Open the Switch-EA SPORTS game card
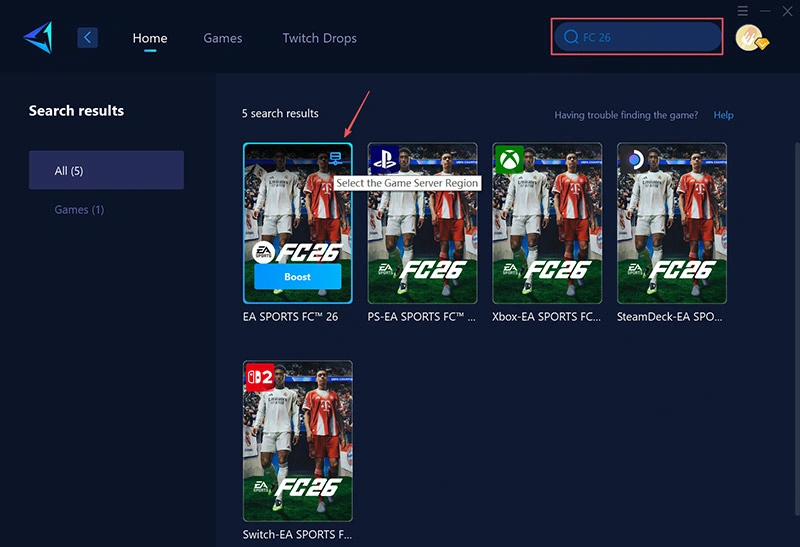Screen dimensions: 800x547 [298, 441]
